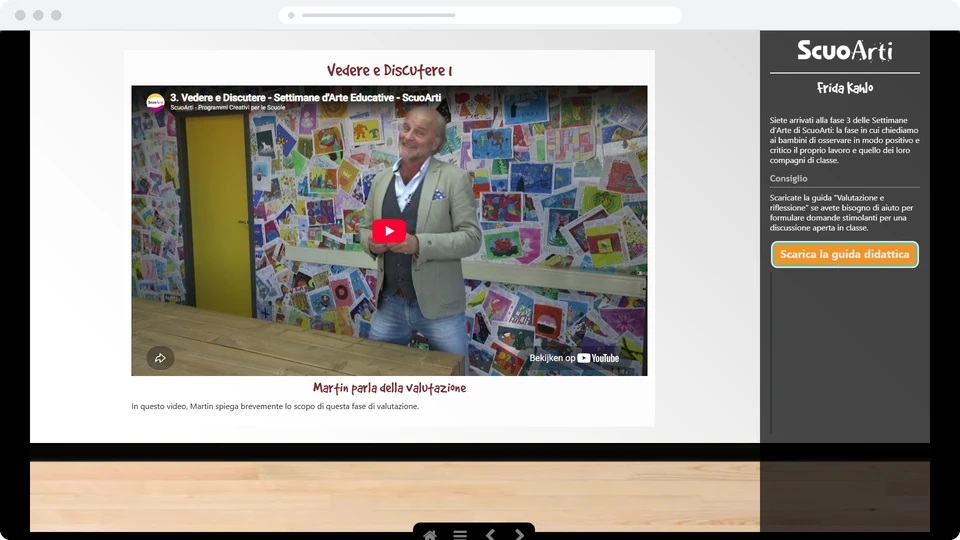Open the hamburger menu in bottom bar

(x=460, y=534)
